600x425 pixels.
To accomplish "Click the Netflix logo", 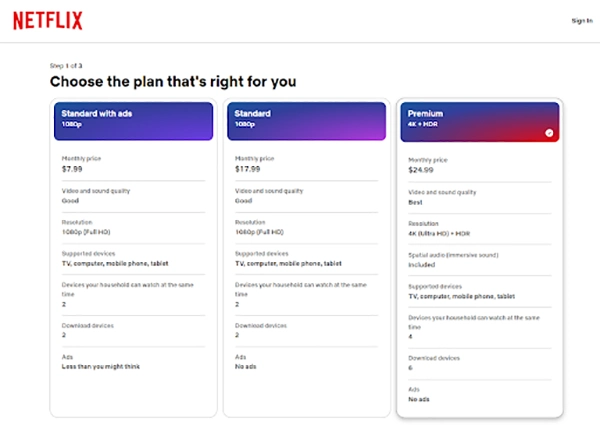I will click(49, 20).
